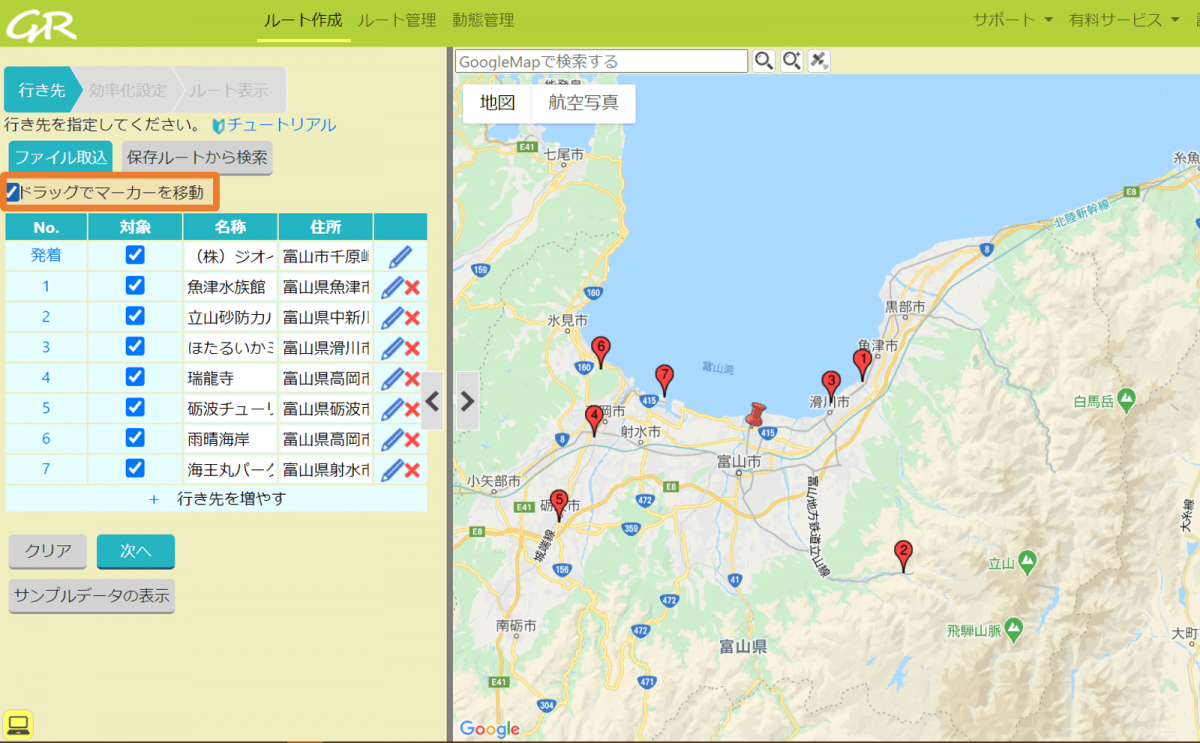Switch map to 航空写真 view
The height and width of the screenshot is (743, 1200).
click(583, 103)
